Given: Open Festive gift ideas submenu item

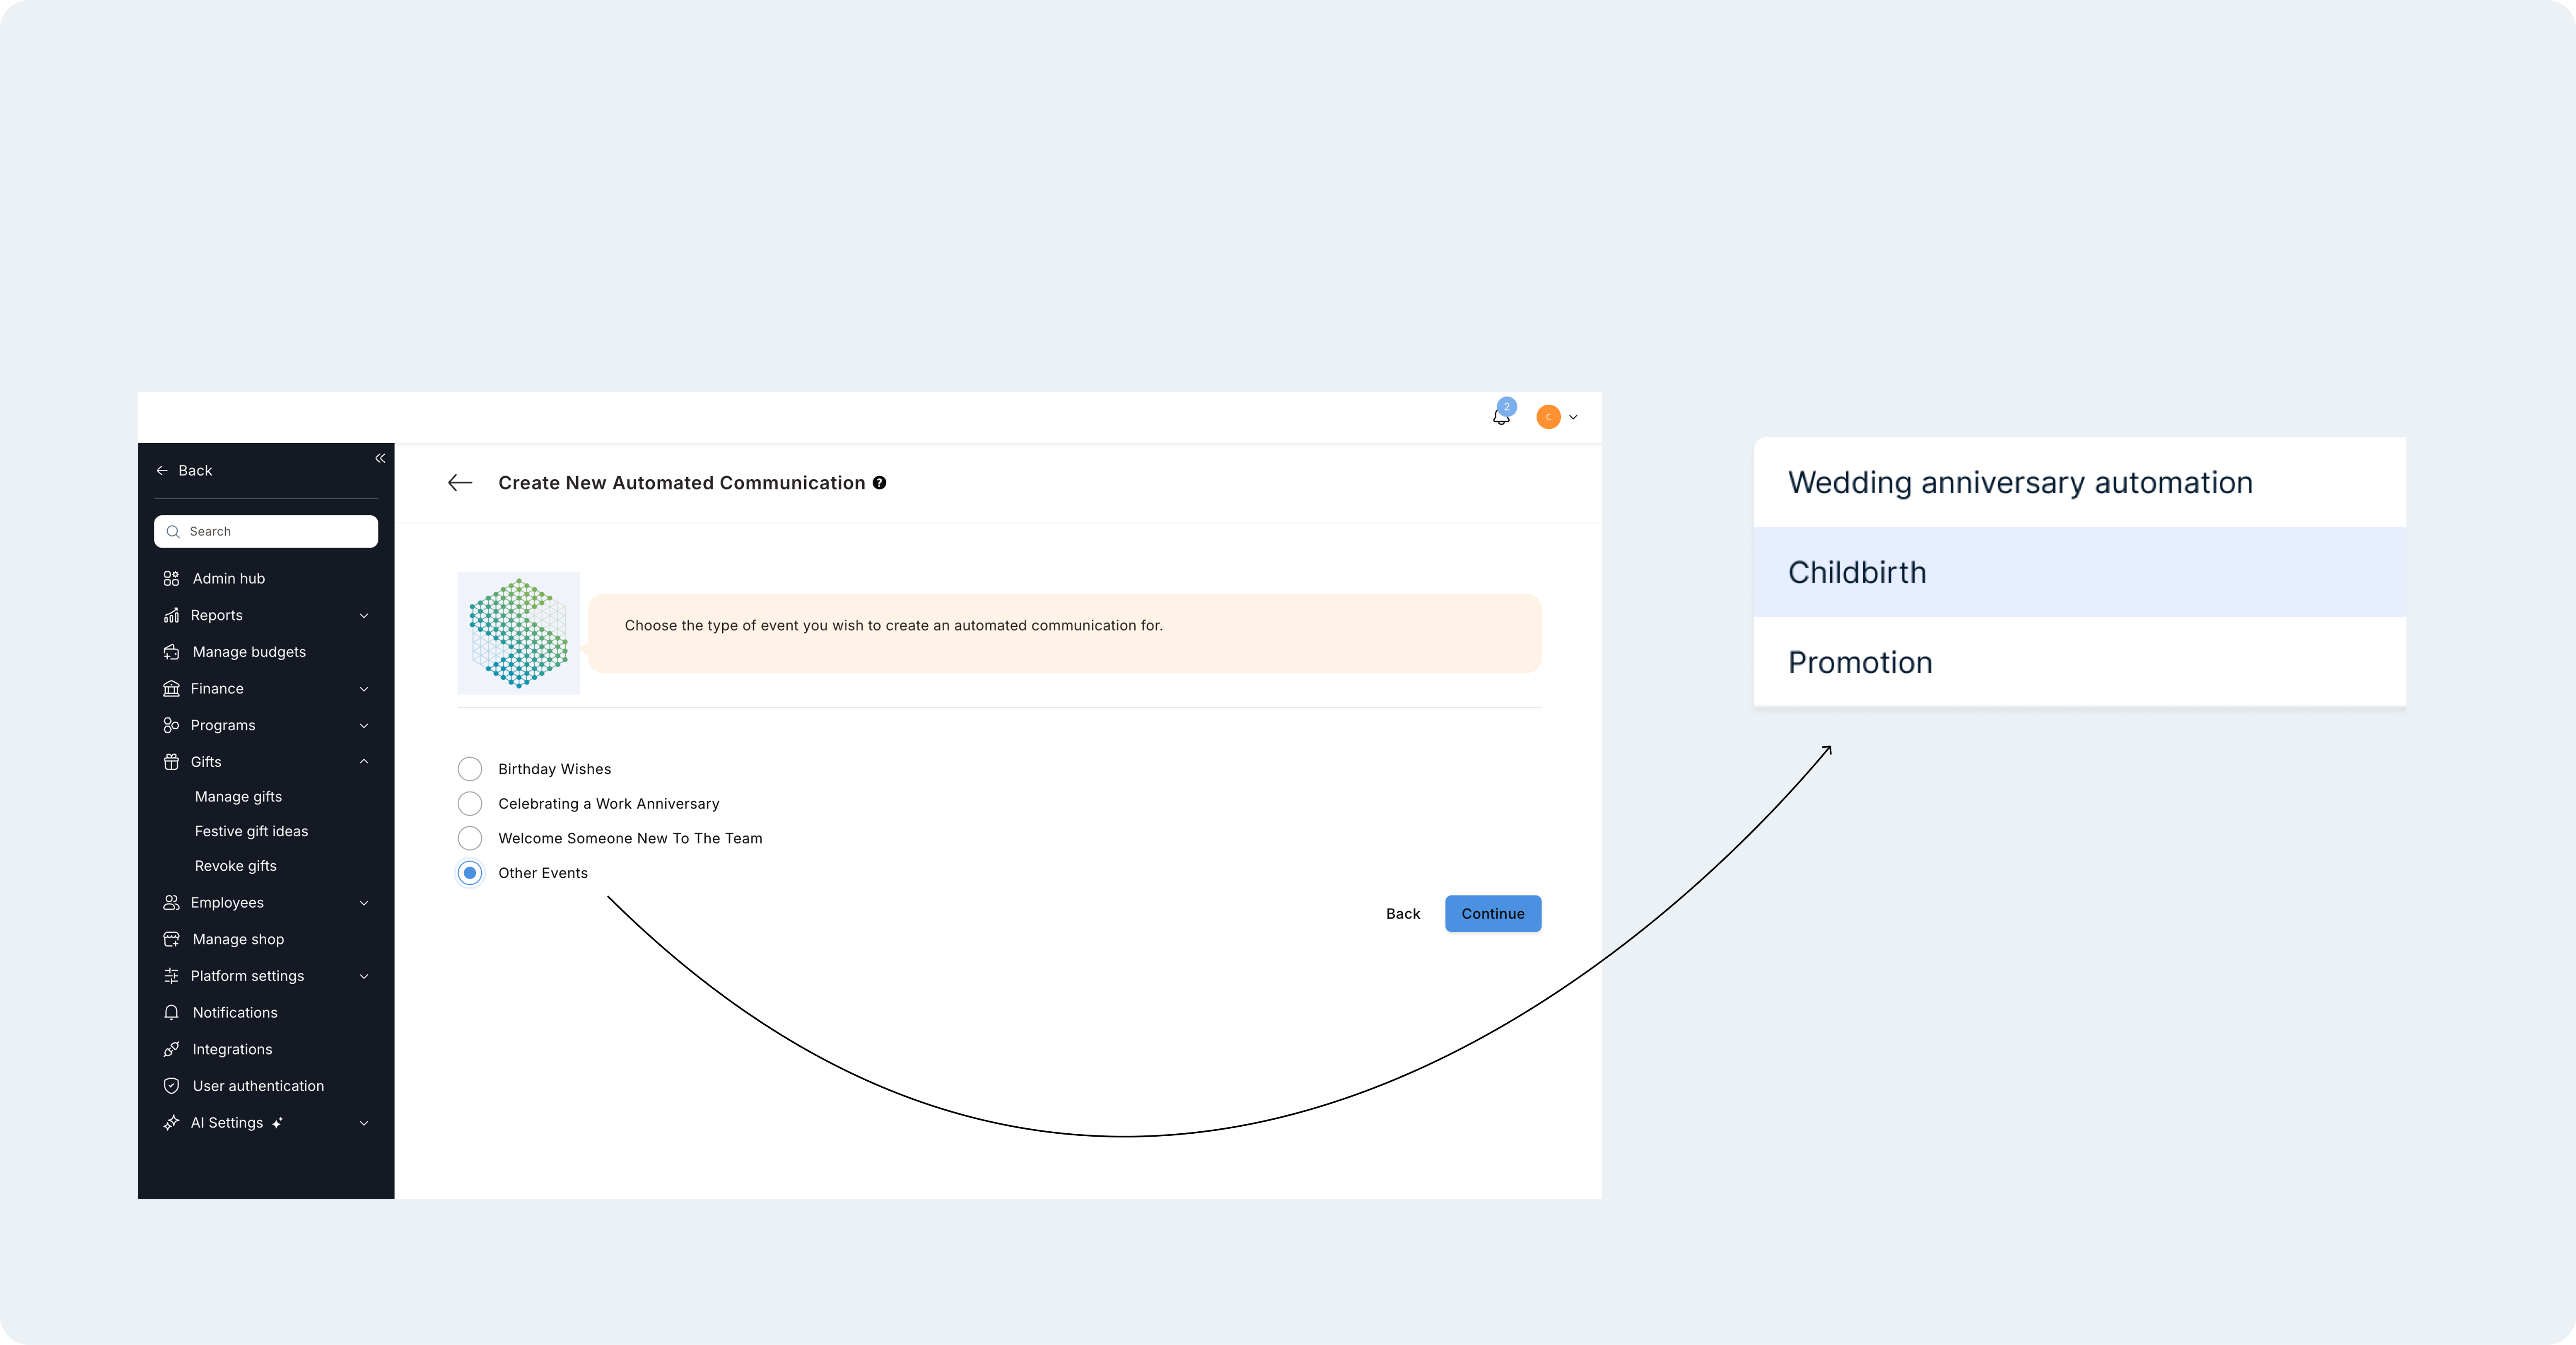Looking at the screenshot, I should (x=251, y=832).
